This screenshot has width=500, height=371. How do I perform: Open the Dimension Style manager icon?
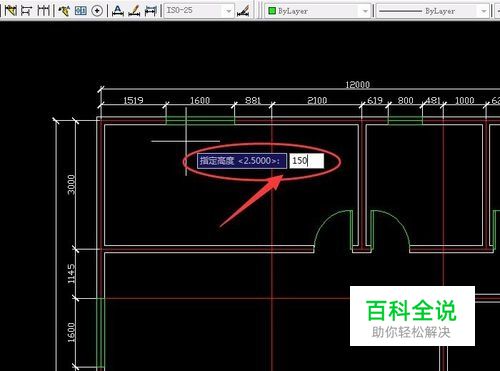(x=243, y=11)
